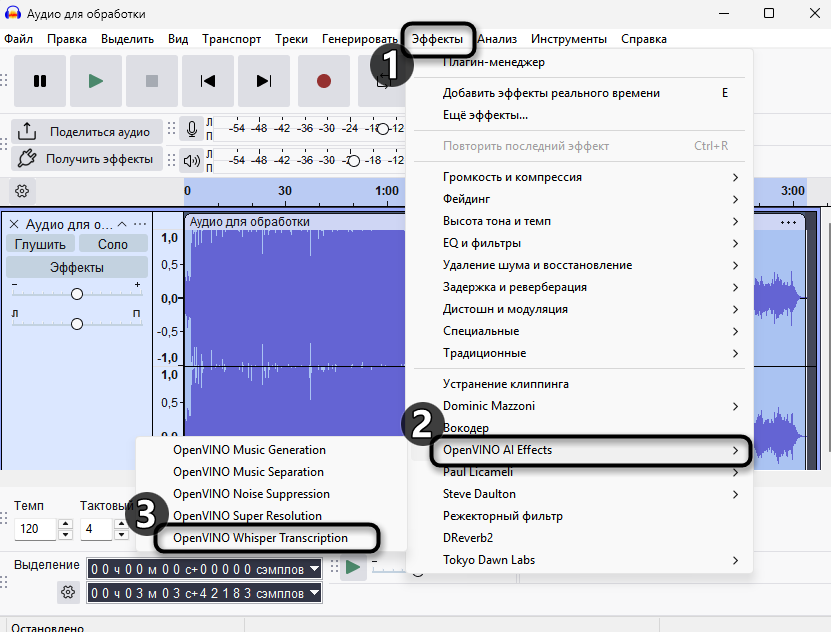Viewport: 831px width, 632px height.
Task: Expand OpenVINO AI Effects submenu
Action: (x=579, y=450)
